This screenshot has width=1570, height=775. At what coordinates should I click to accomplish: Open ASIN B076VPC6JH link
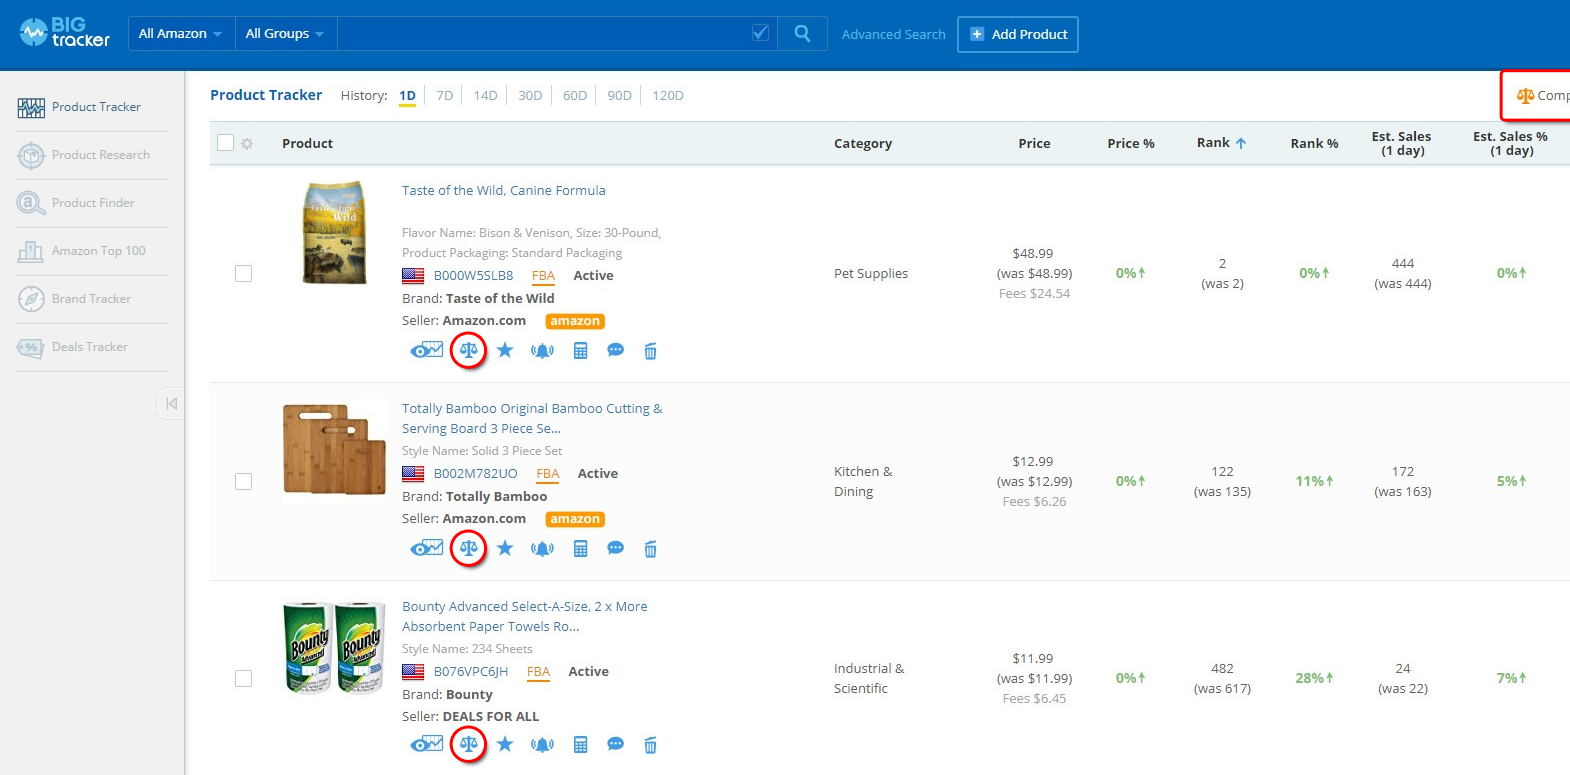(x=471, y=671)
